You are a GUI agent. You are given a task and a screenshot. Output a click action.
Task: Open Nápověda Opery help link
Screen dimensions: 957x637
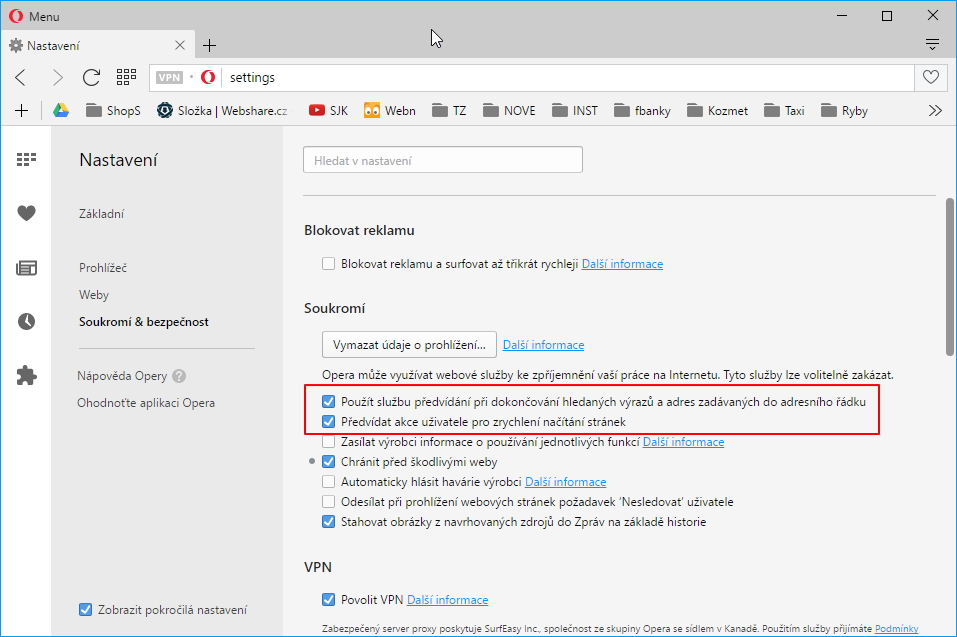(122, 376)
